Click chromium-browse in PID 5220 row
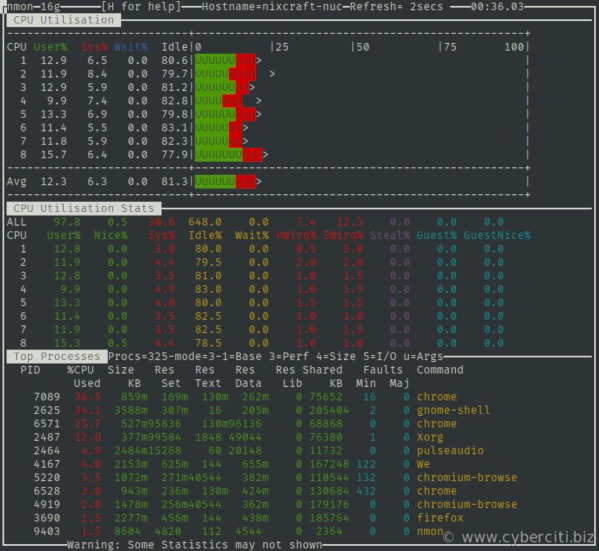The image size is (599, 551). [467, 478]
